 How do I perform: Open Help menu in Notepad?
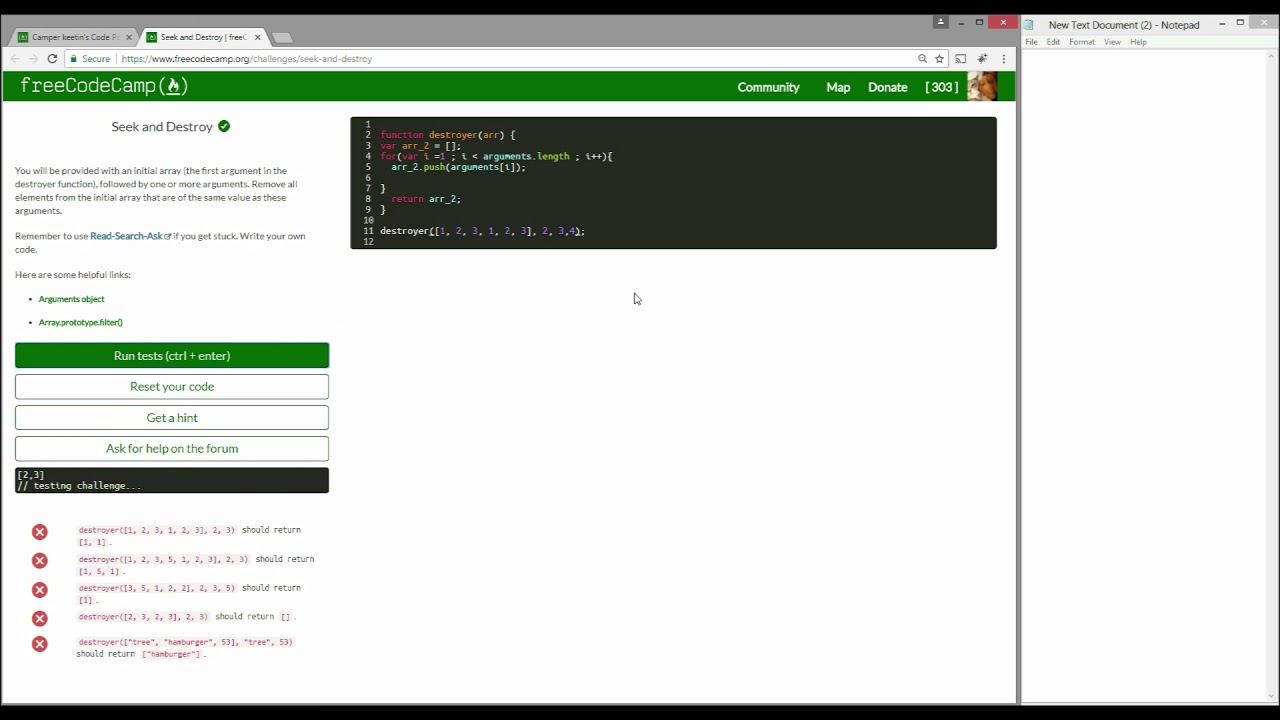click(1138, 42)
